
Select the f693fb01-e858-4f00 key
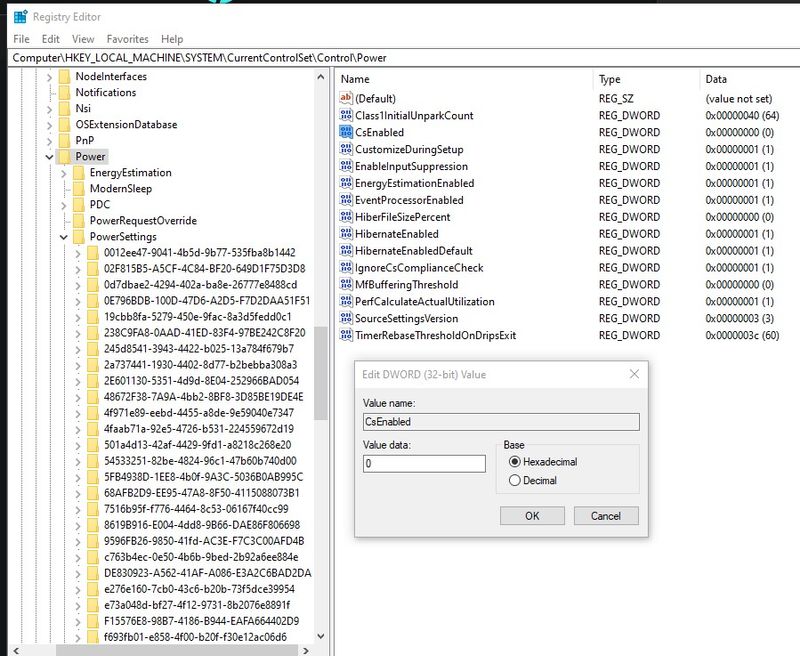(x=195, y=637)
